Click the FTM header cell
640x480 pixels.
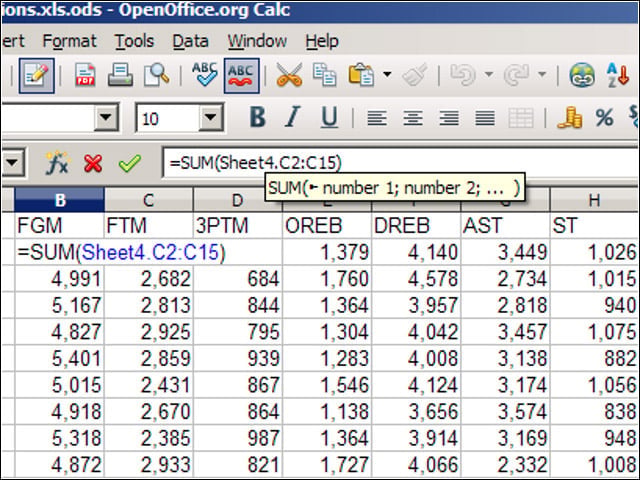point(149,225)
